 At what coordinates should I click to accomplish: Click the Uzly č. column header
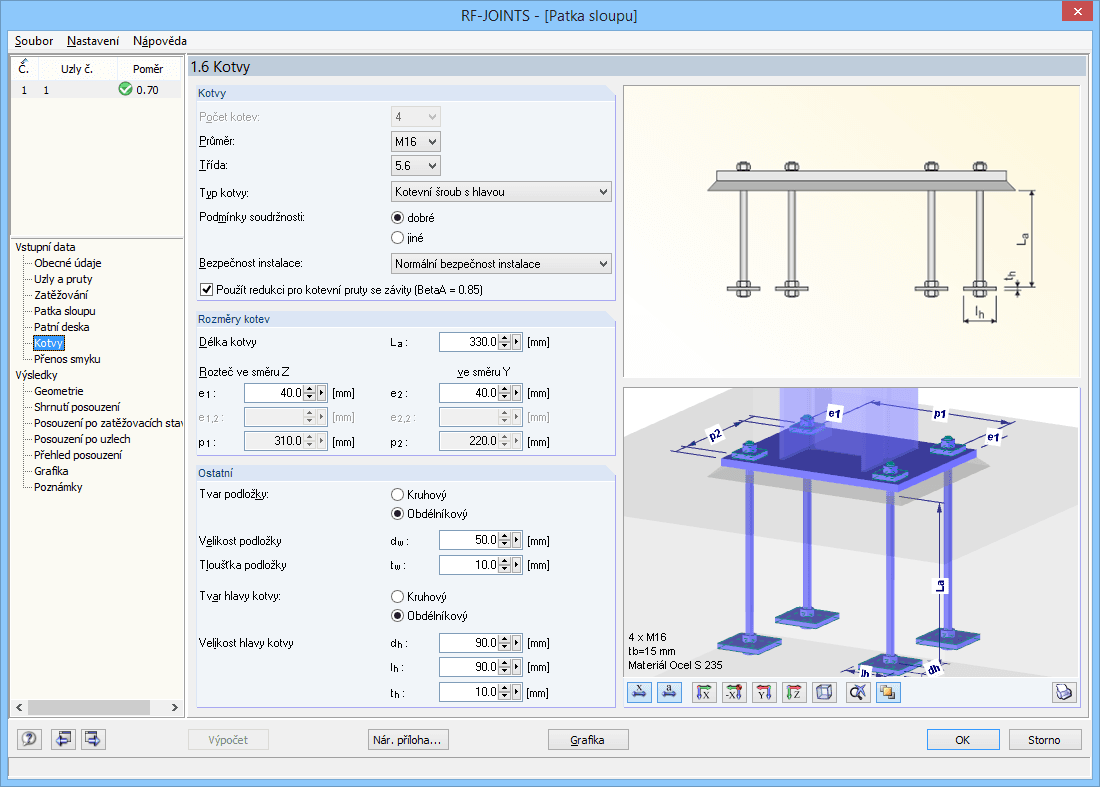coord(76,69)
